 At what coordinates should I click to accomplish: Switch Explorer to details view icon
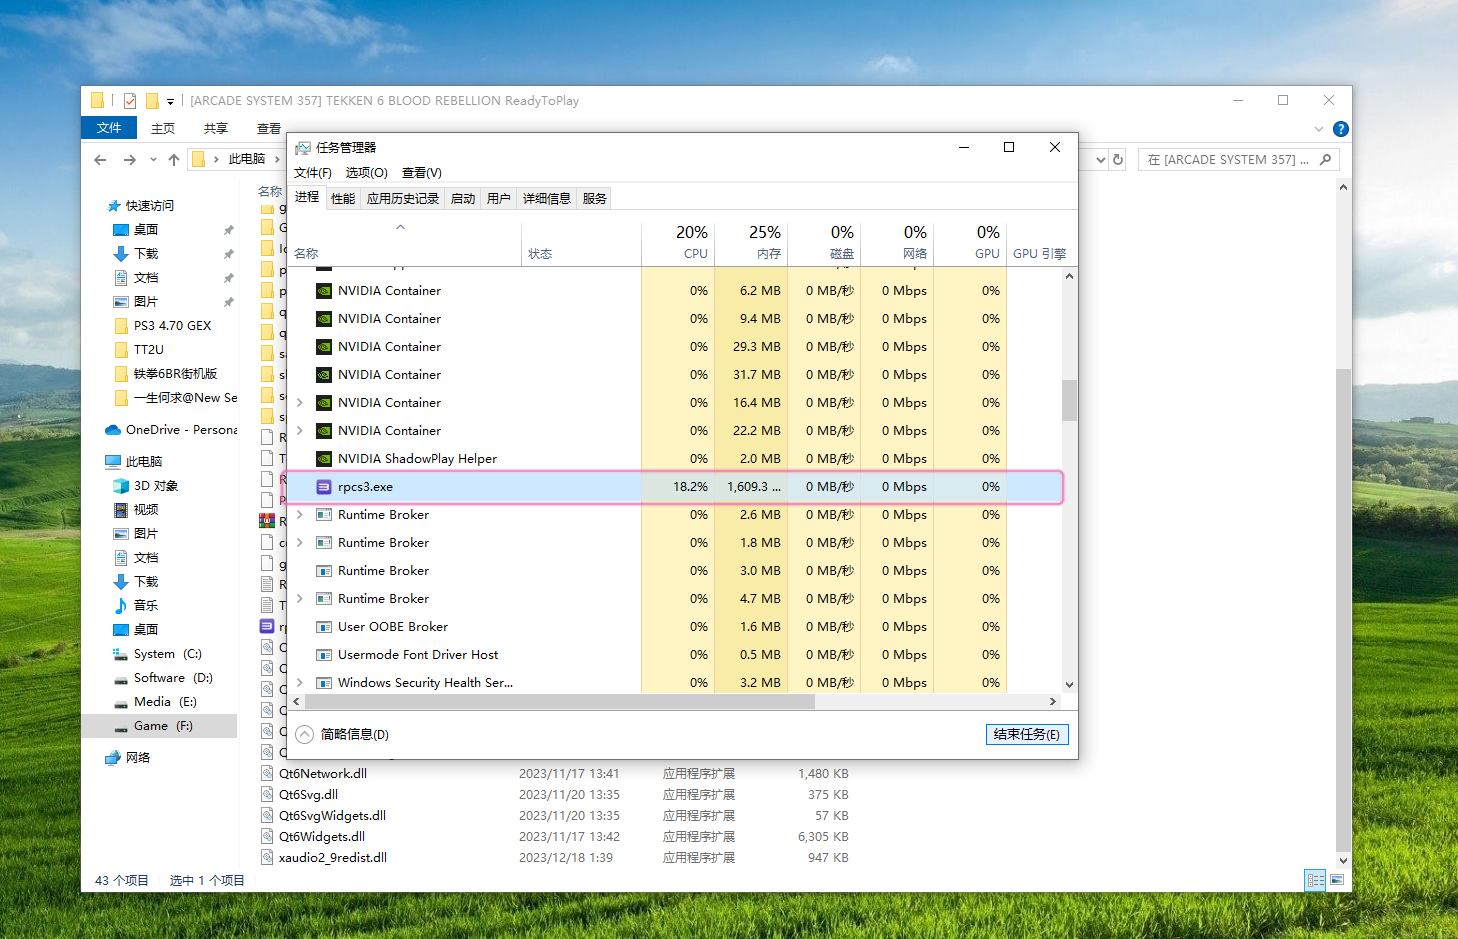(1315, 880)
